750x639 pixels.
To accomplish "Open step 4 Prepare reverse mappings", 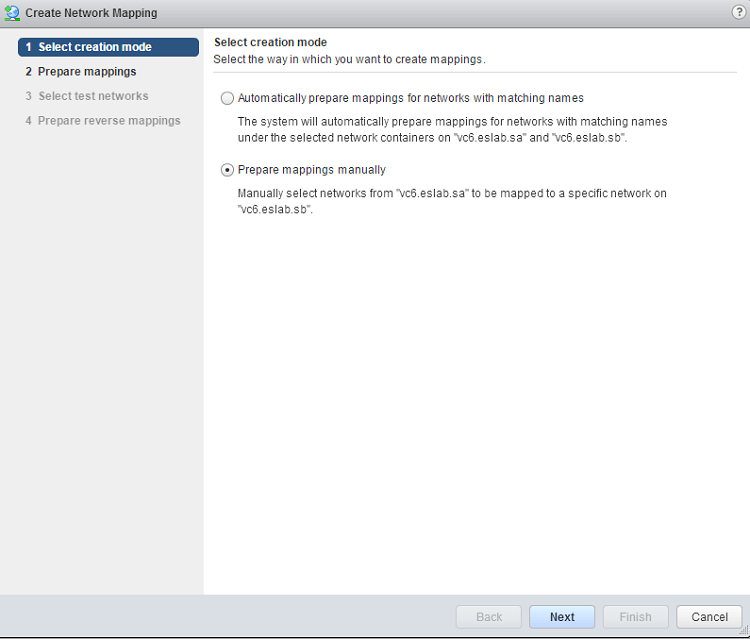I will 109,121.
